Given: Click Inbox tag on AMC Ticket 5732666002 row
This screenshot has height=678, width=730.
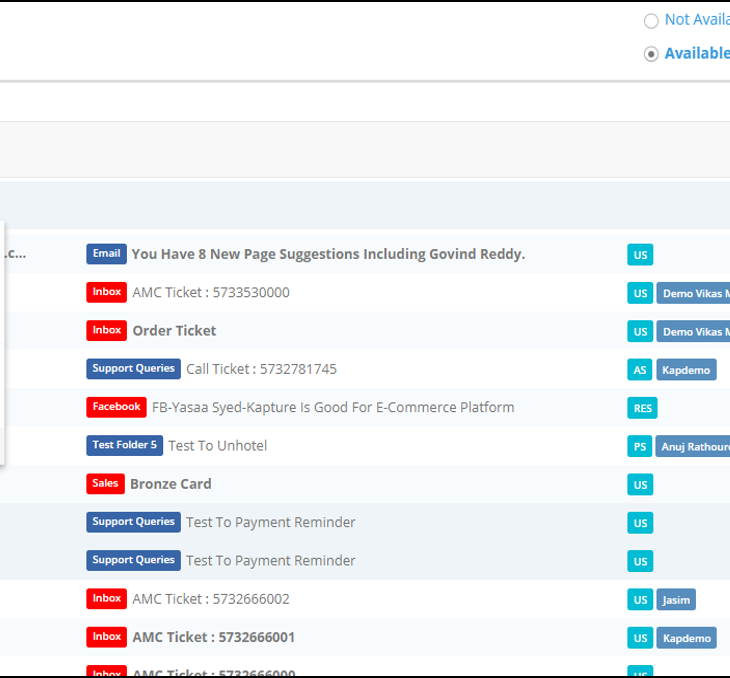Looking at the screenshot, I should click(106, 599).
